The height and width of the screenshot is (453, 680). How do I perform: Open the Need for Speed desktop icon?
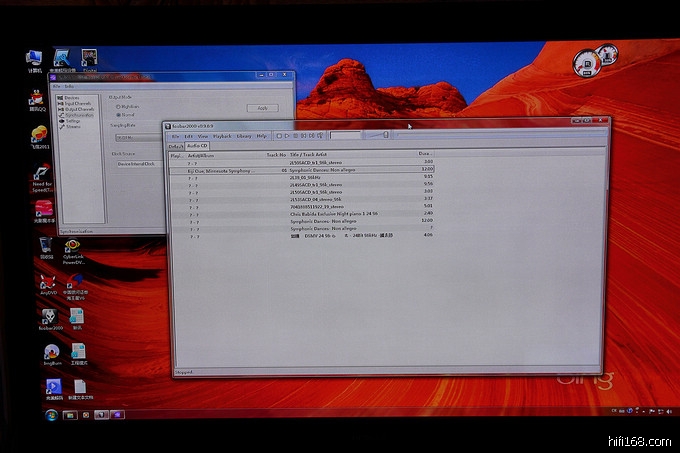click(41, 173)
